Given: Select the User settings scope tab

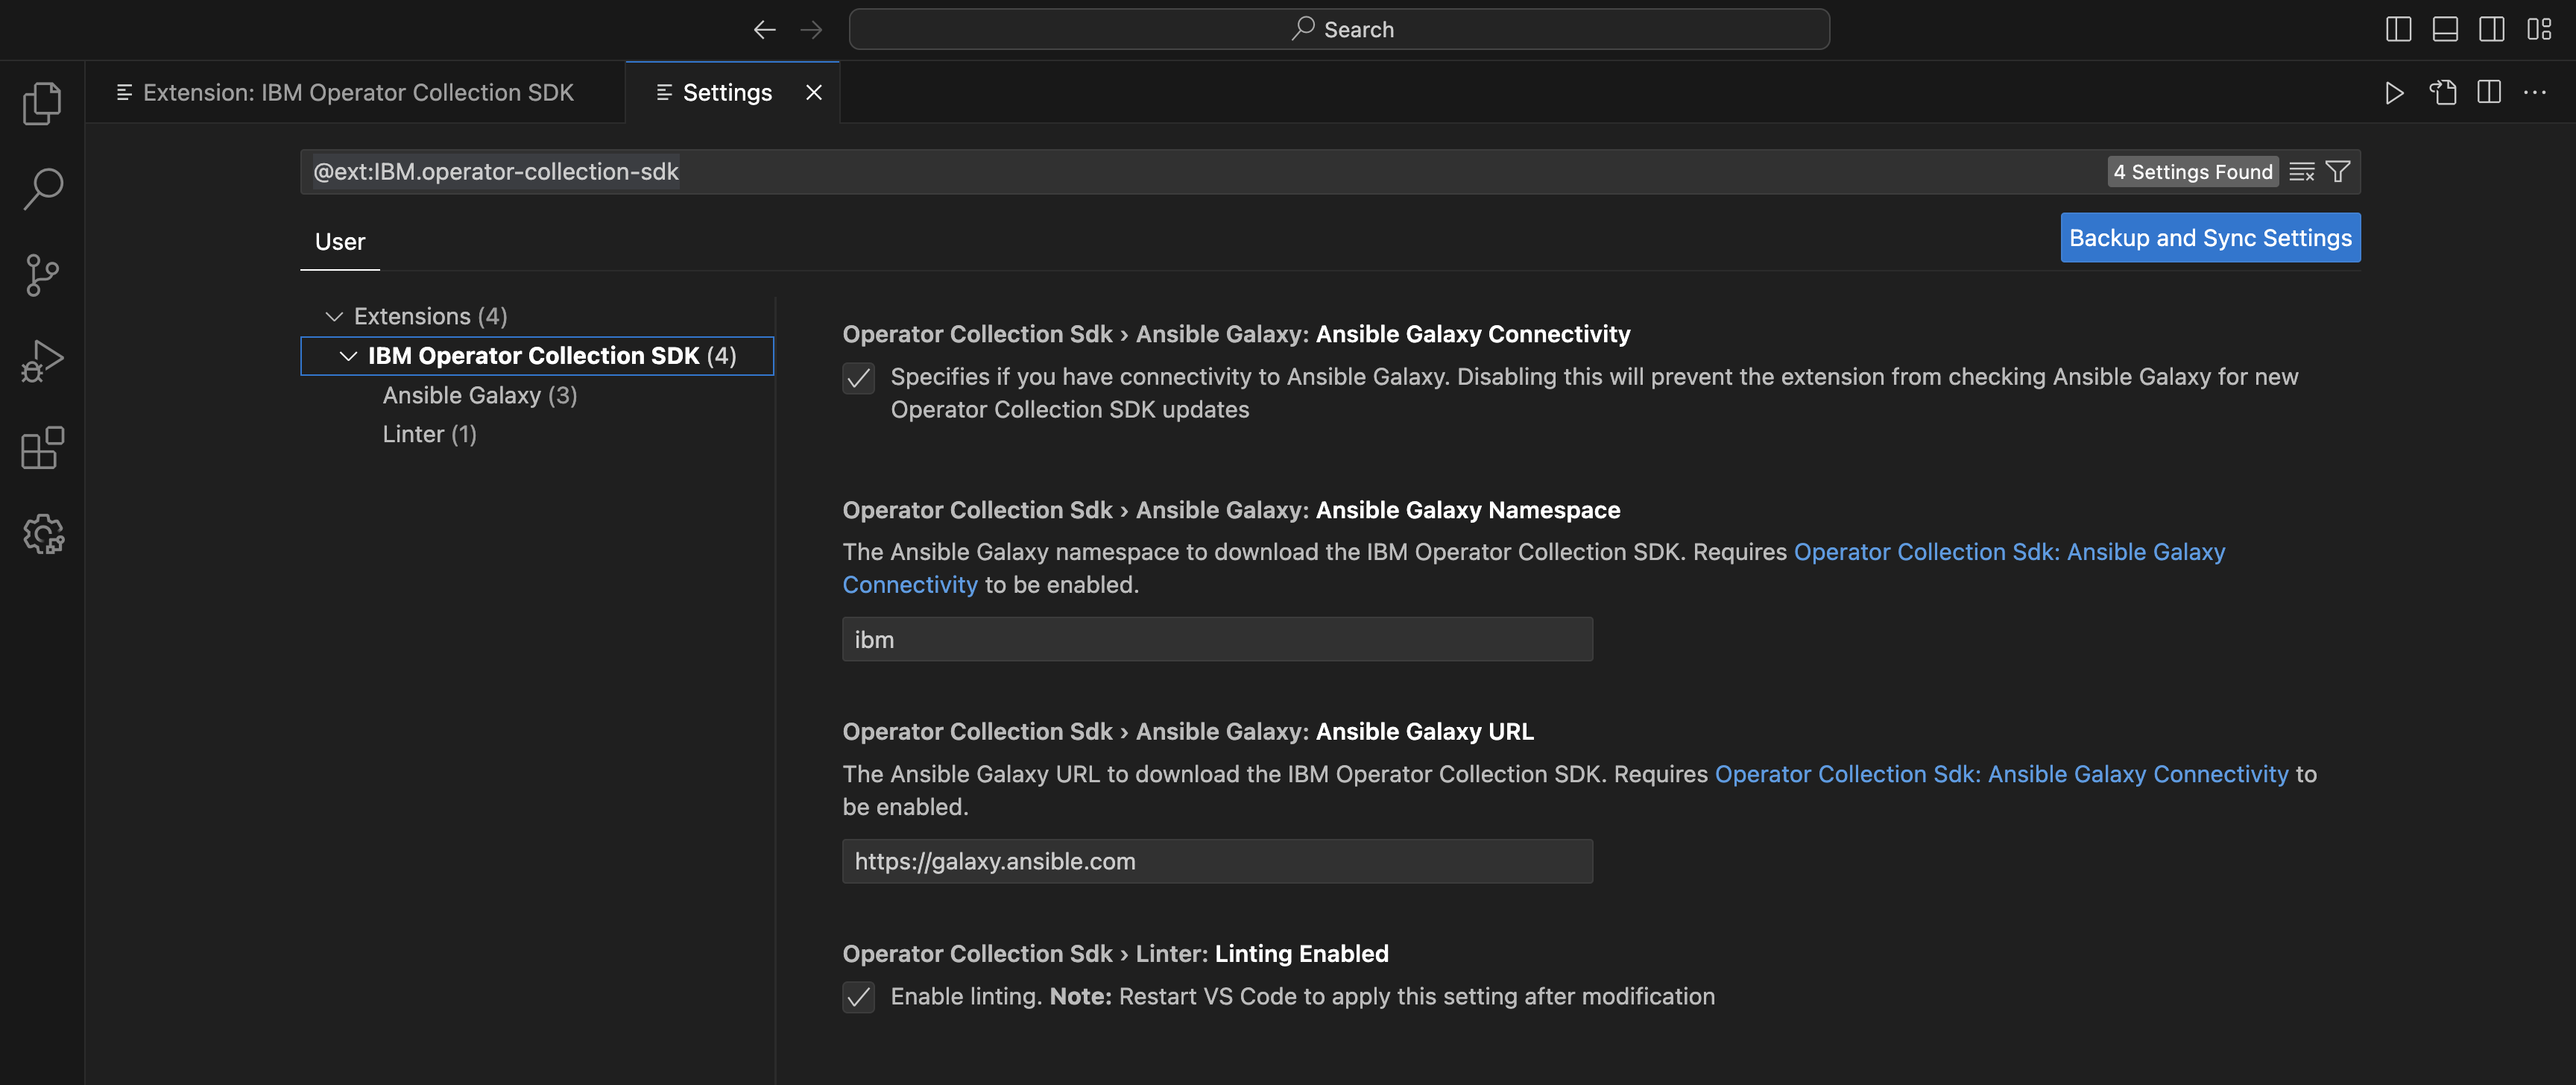Looking at the screenshot, I should click(x=340, y=242).
